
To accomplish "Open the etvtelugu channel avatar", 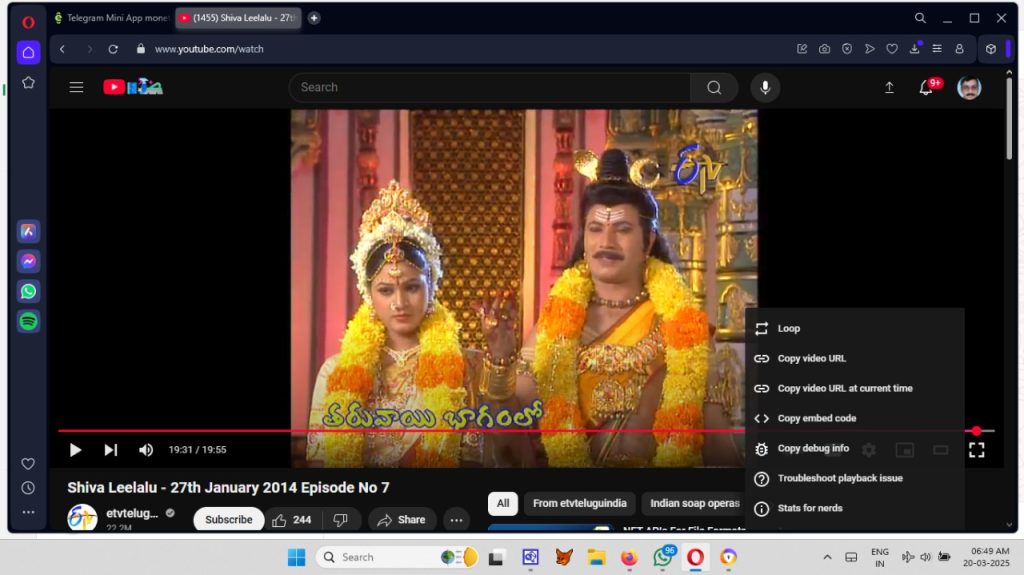I will [82, 519].
